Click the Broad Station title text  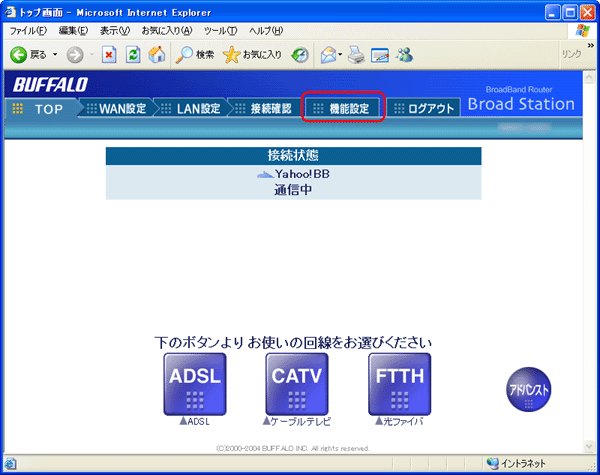point(521,104)
